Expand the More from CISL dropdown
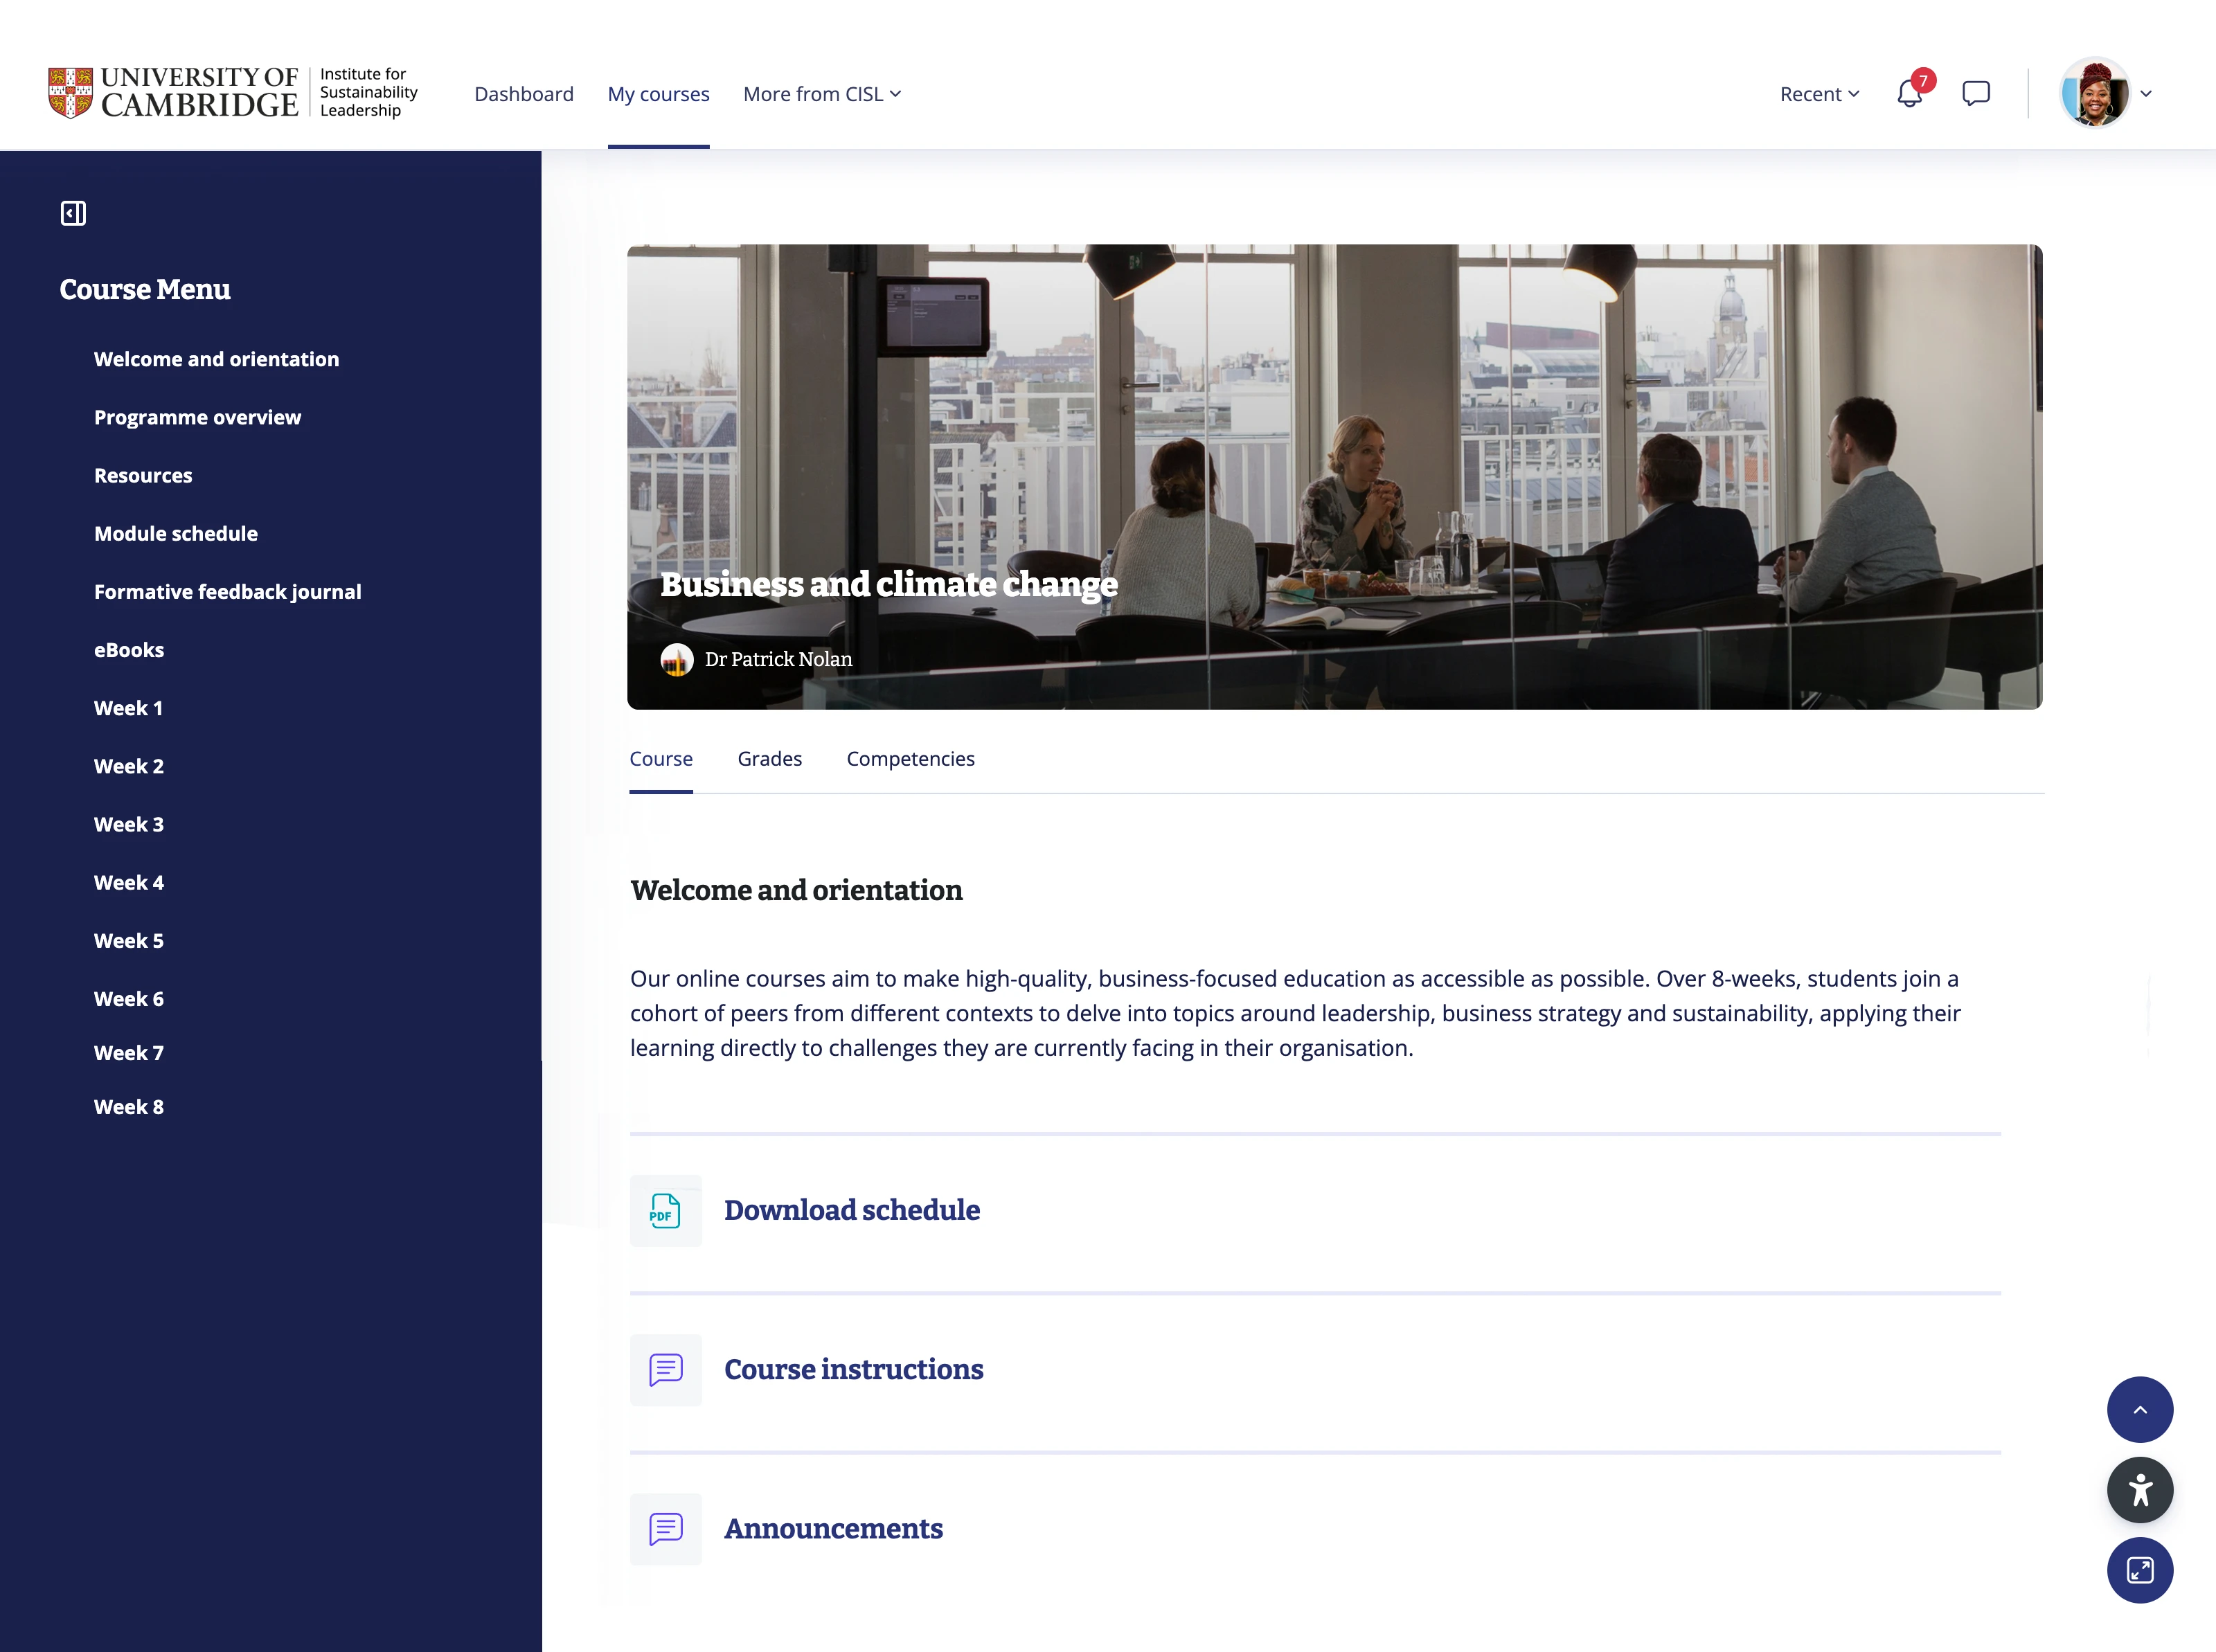The image size is (2216, 1652). 821,94
